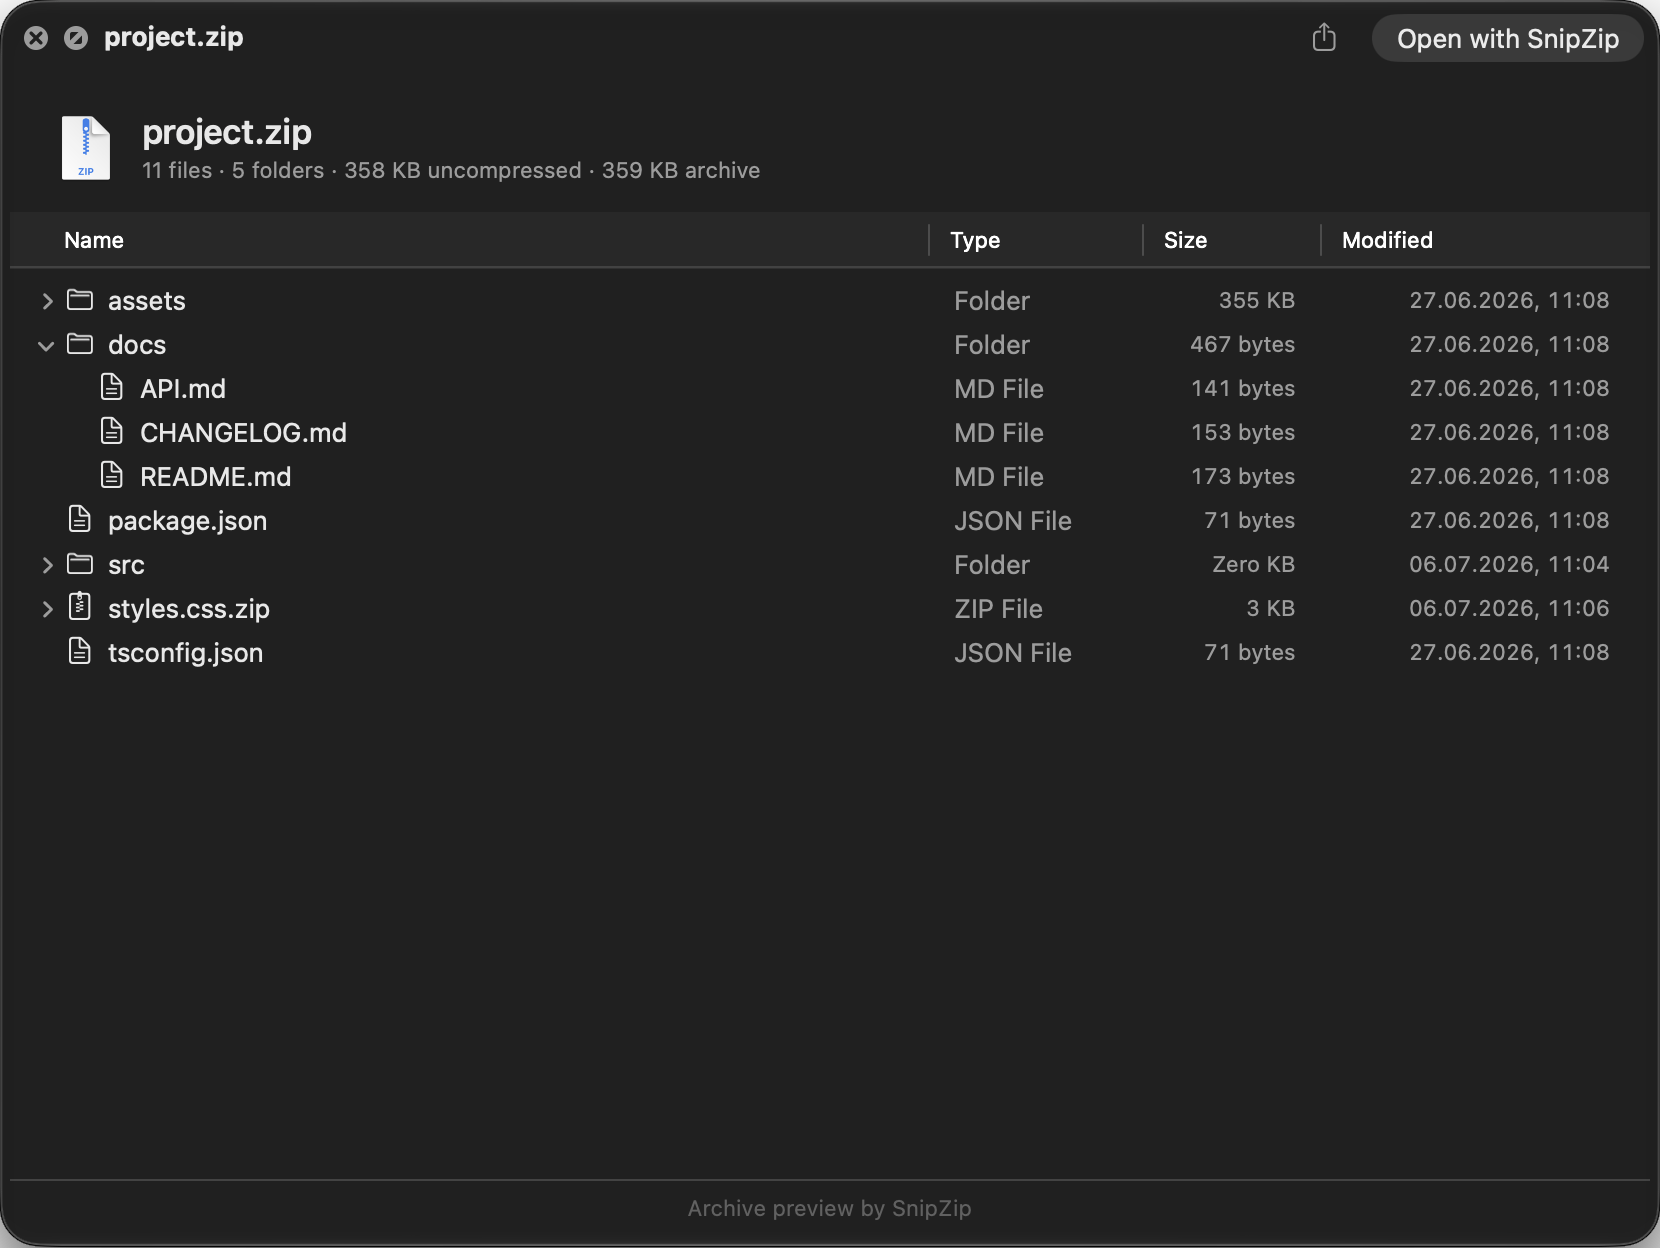1660x1248 pixels.
Task: Expand the styles.css.zip archive chevron
Action: [x=47, y=609]
